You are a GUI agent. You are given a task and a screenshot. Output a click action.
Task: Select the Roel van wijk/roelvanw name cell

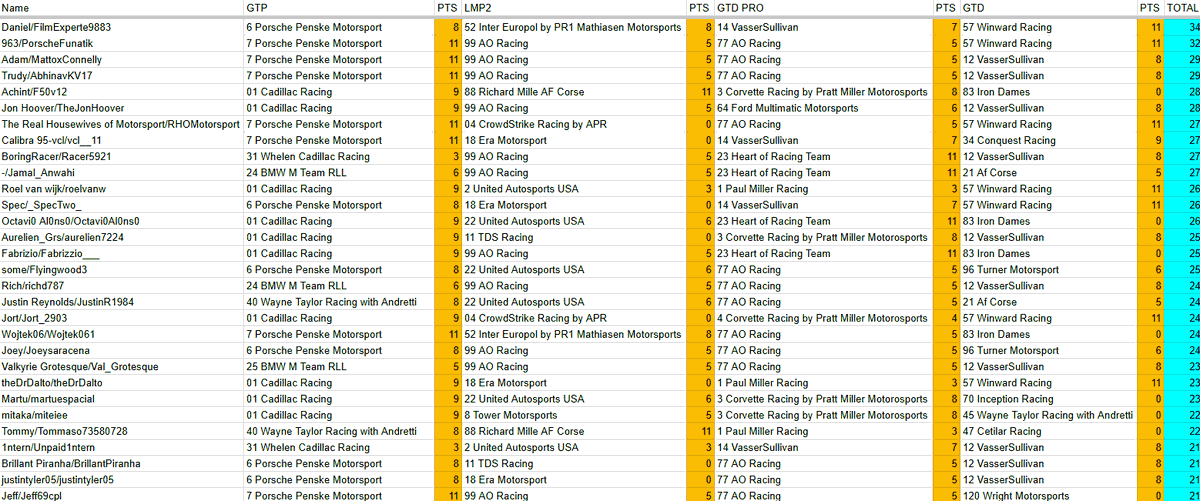point(122,189)
